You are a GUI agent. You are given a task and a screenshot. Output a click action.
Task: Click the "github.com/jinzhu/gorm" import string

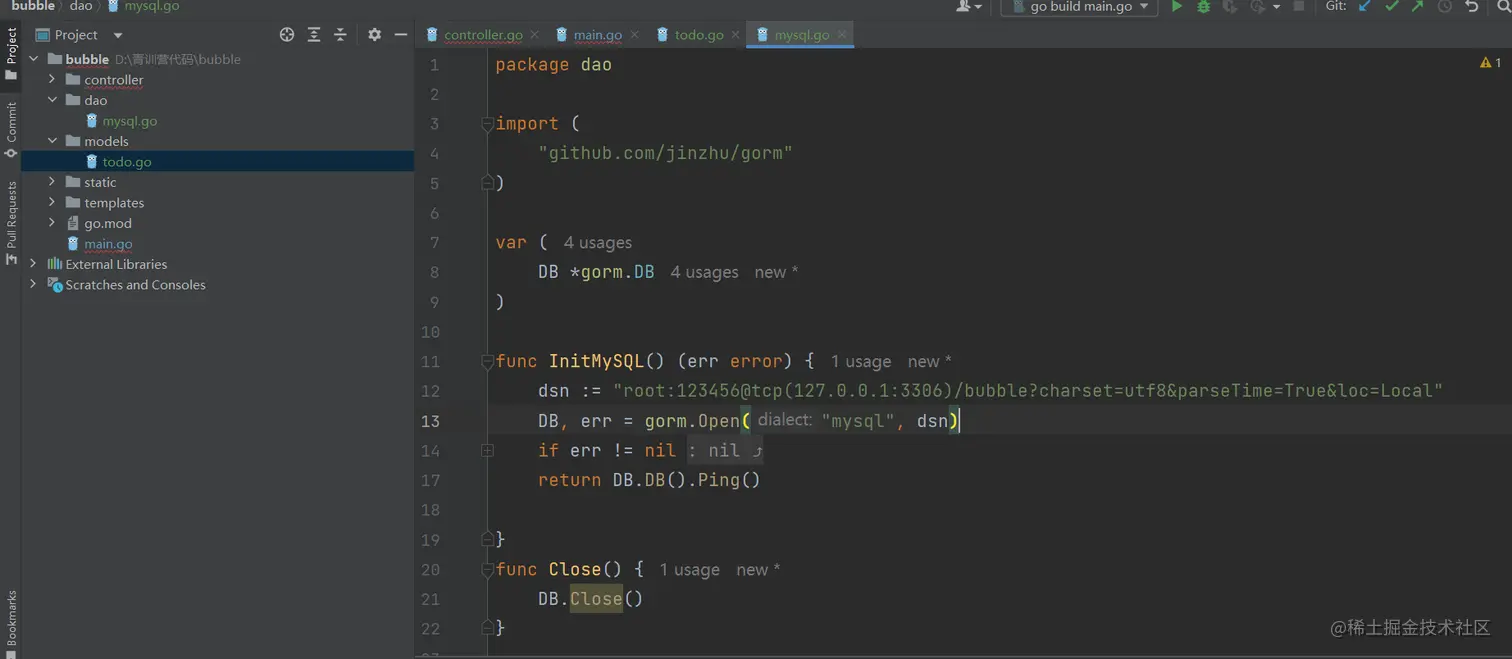tap(665, 153)
